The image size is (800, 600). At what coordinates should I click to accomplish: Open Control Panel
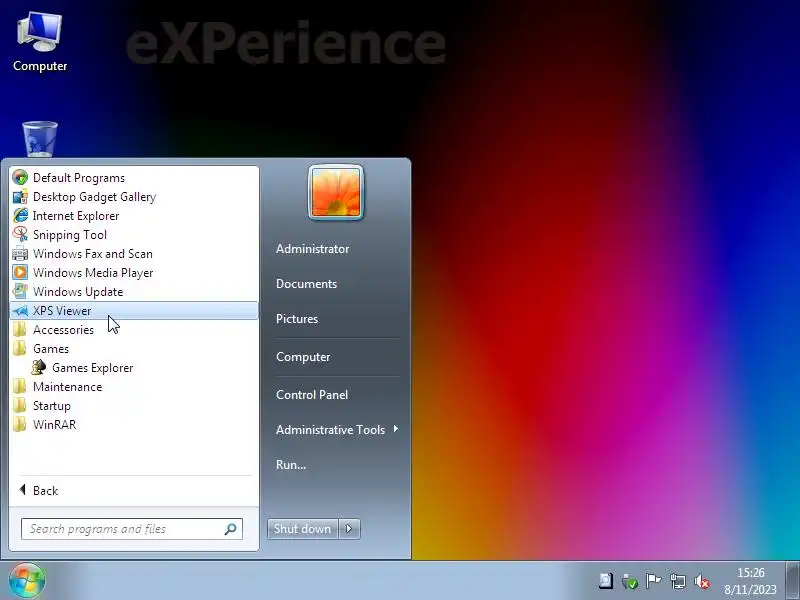click(312, 395)
